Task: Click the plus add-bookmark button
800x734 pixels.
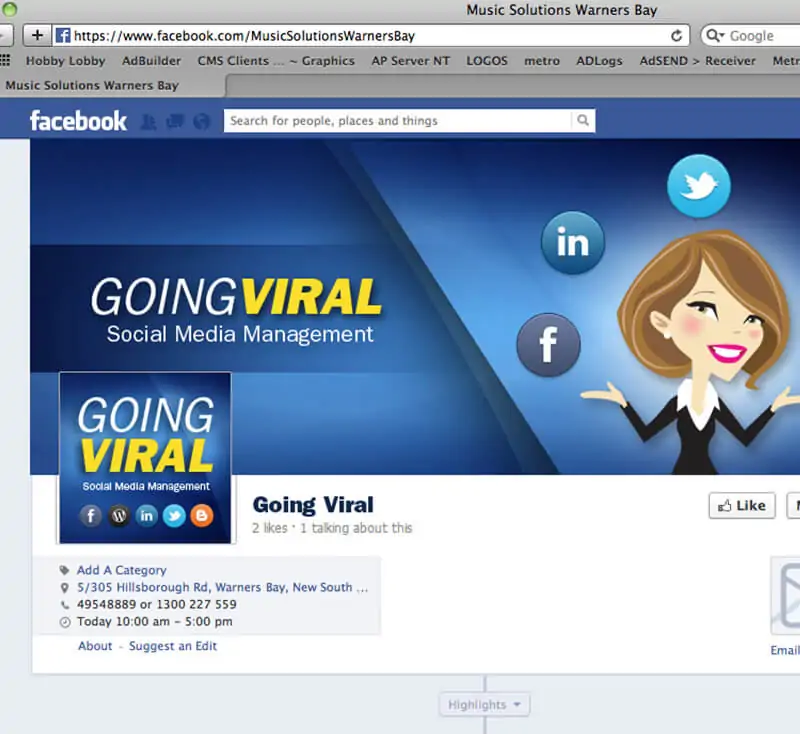Action: 37,36
